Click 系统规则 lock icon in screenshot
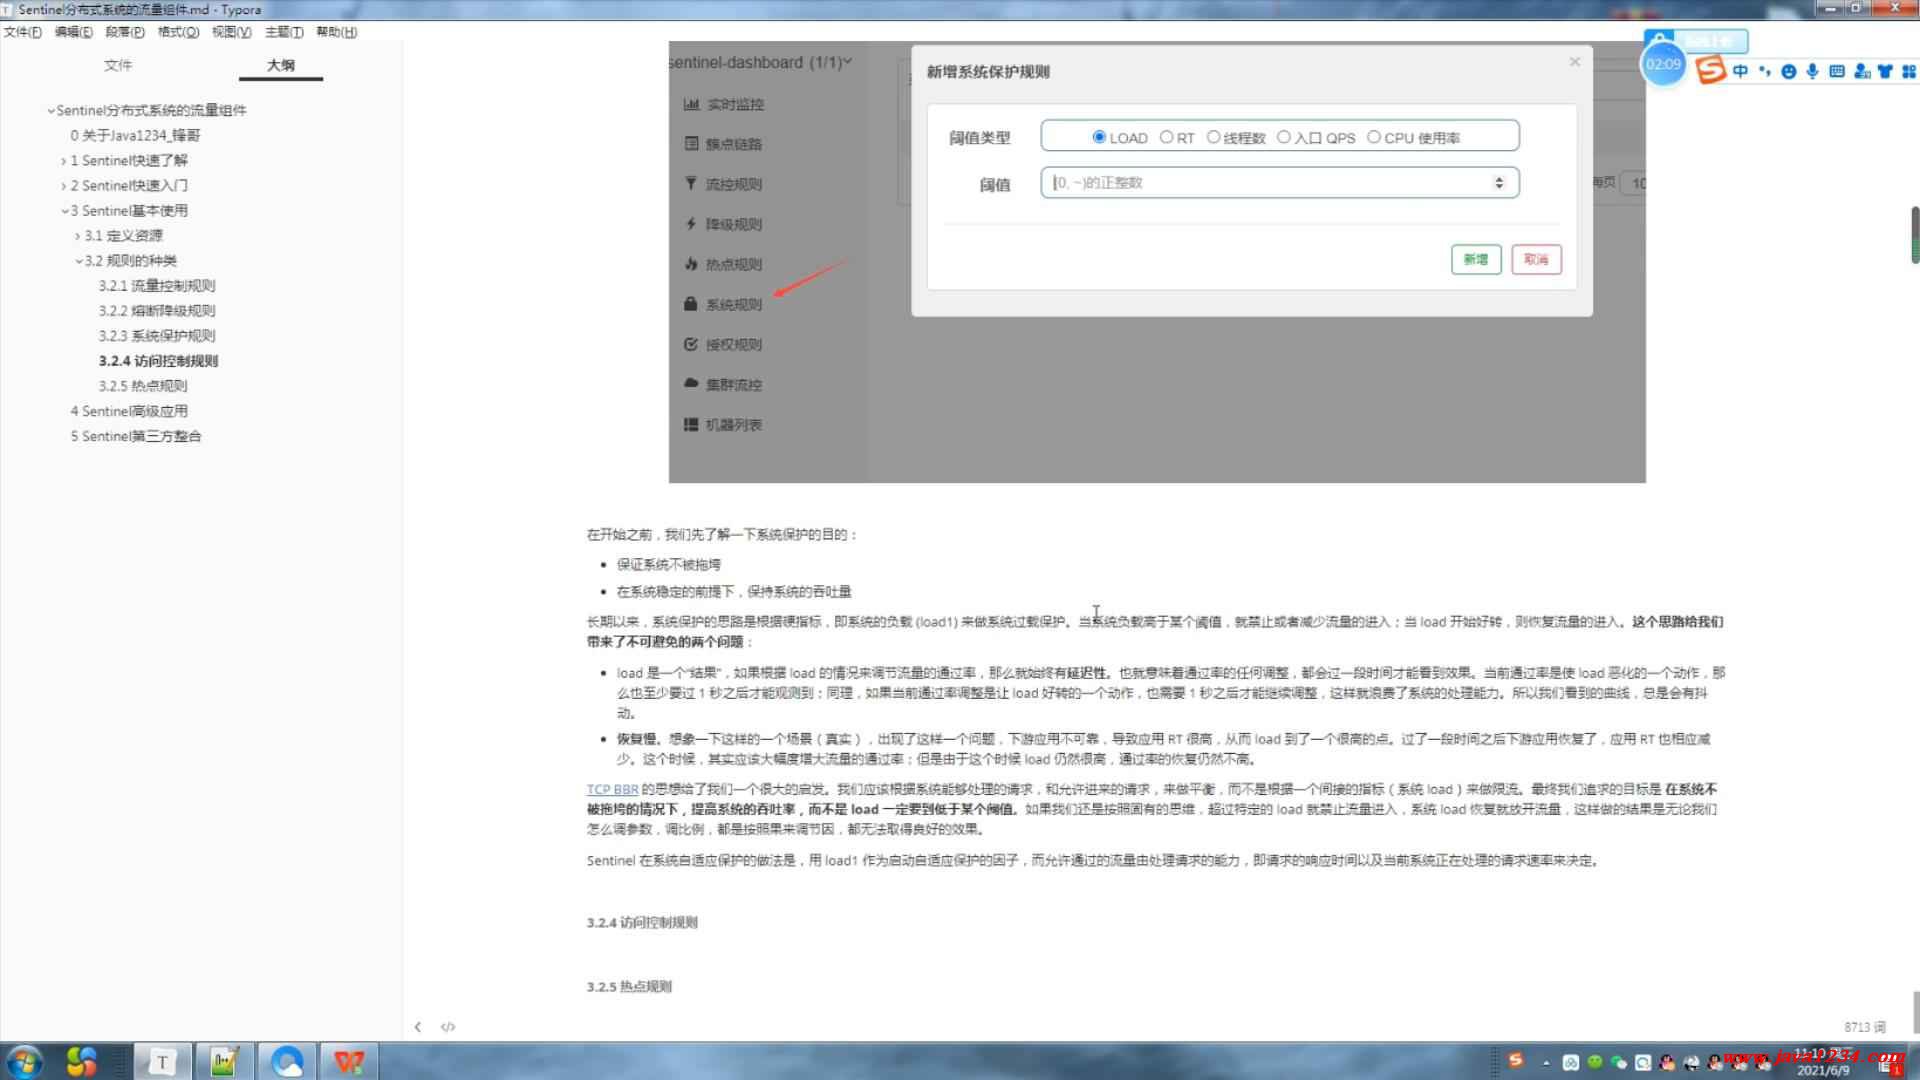The height and width of the screenshot is (1080, 1920). [x=690, y=303]
